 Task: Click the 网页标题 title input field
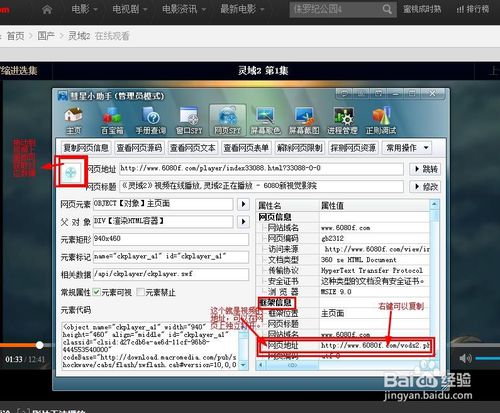261,186
